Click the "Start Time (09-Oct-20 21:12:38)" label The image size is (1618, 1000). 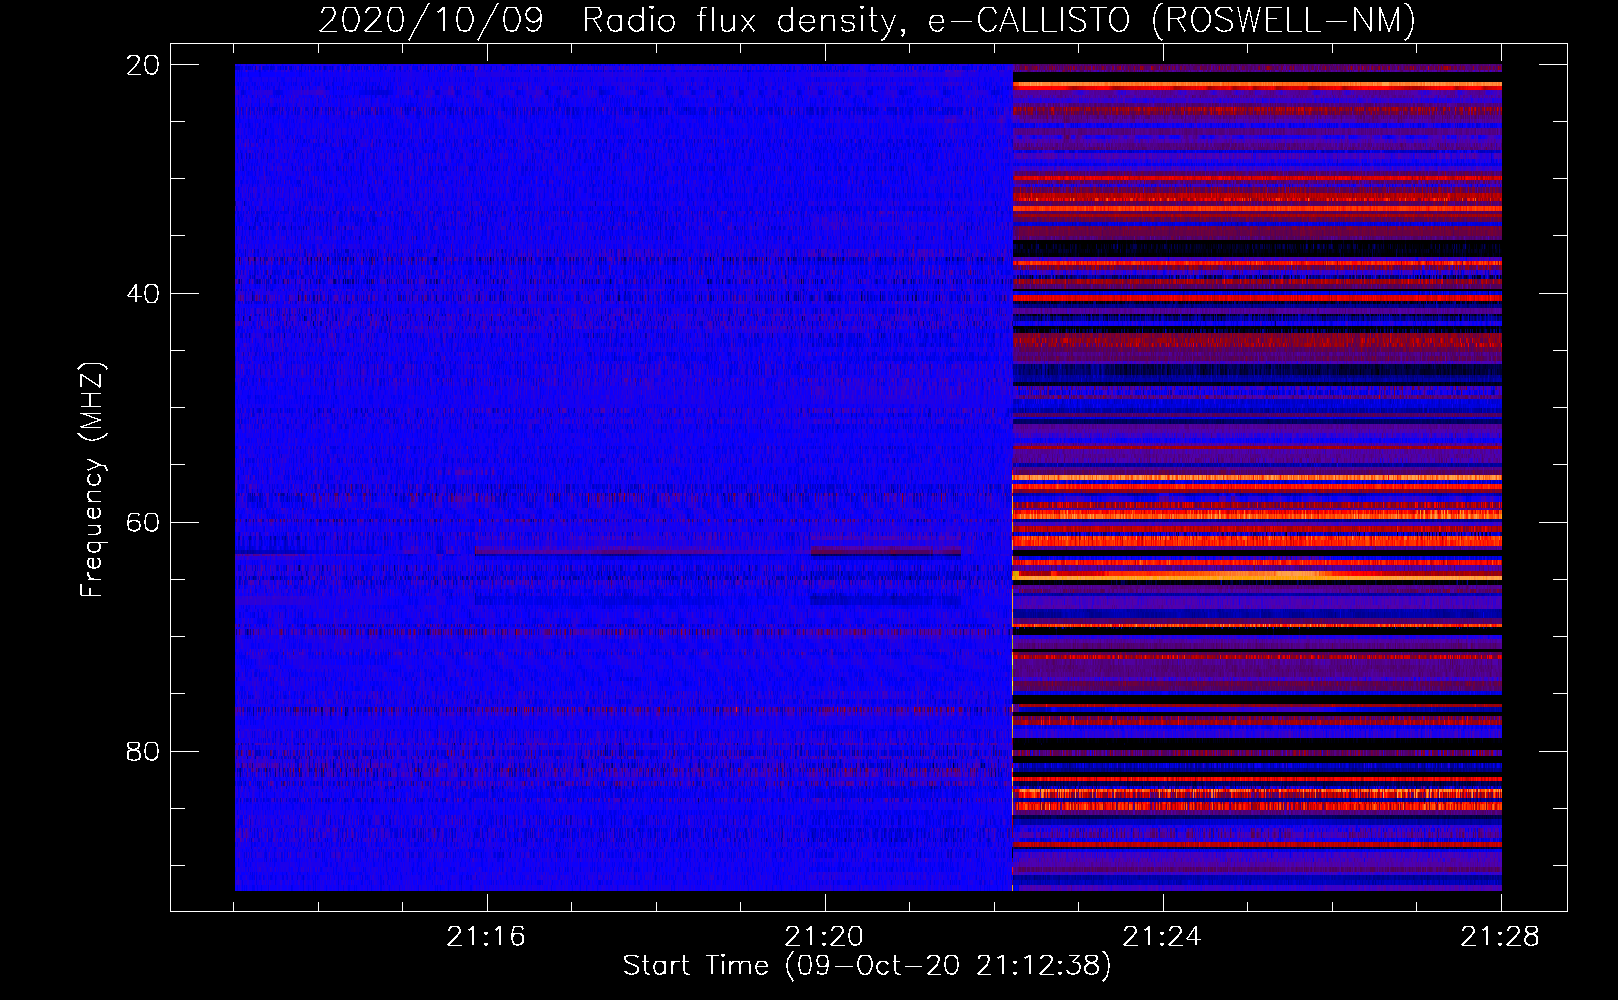(x=867, y=966)
